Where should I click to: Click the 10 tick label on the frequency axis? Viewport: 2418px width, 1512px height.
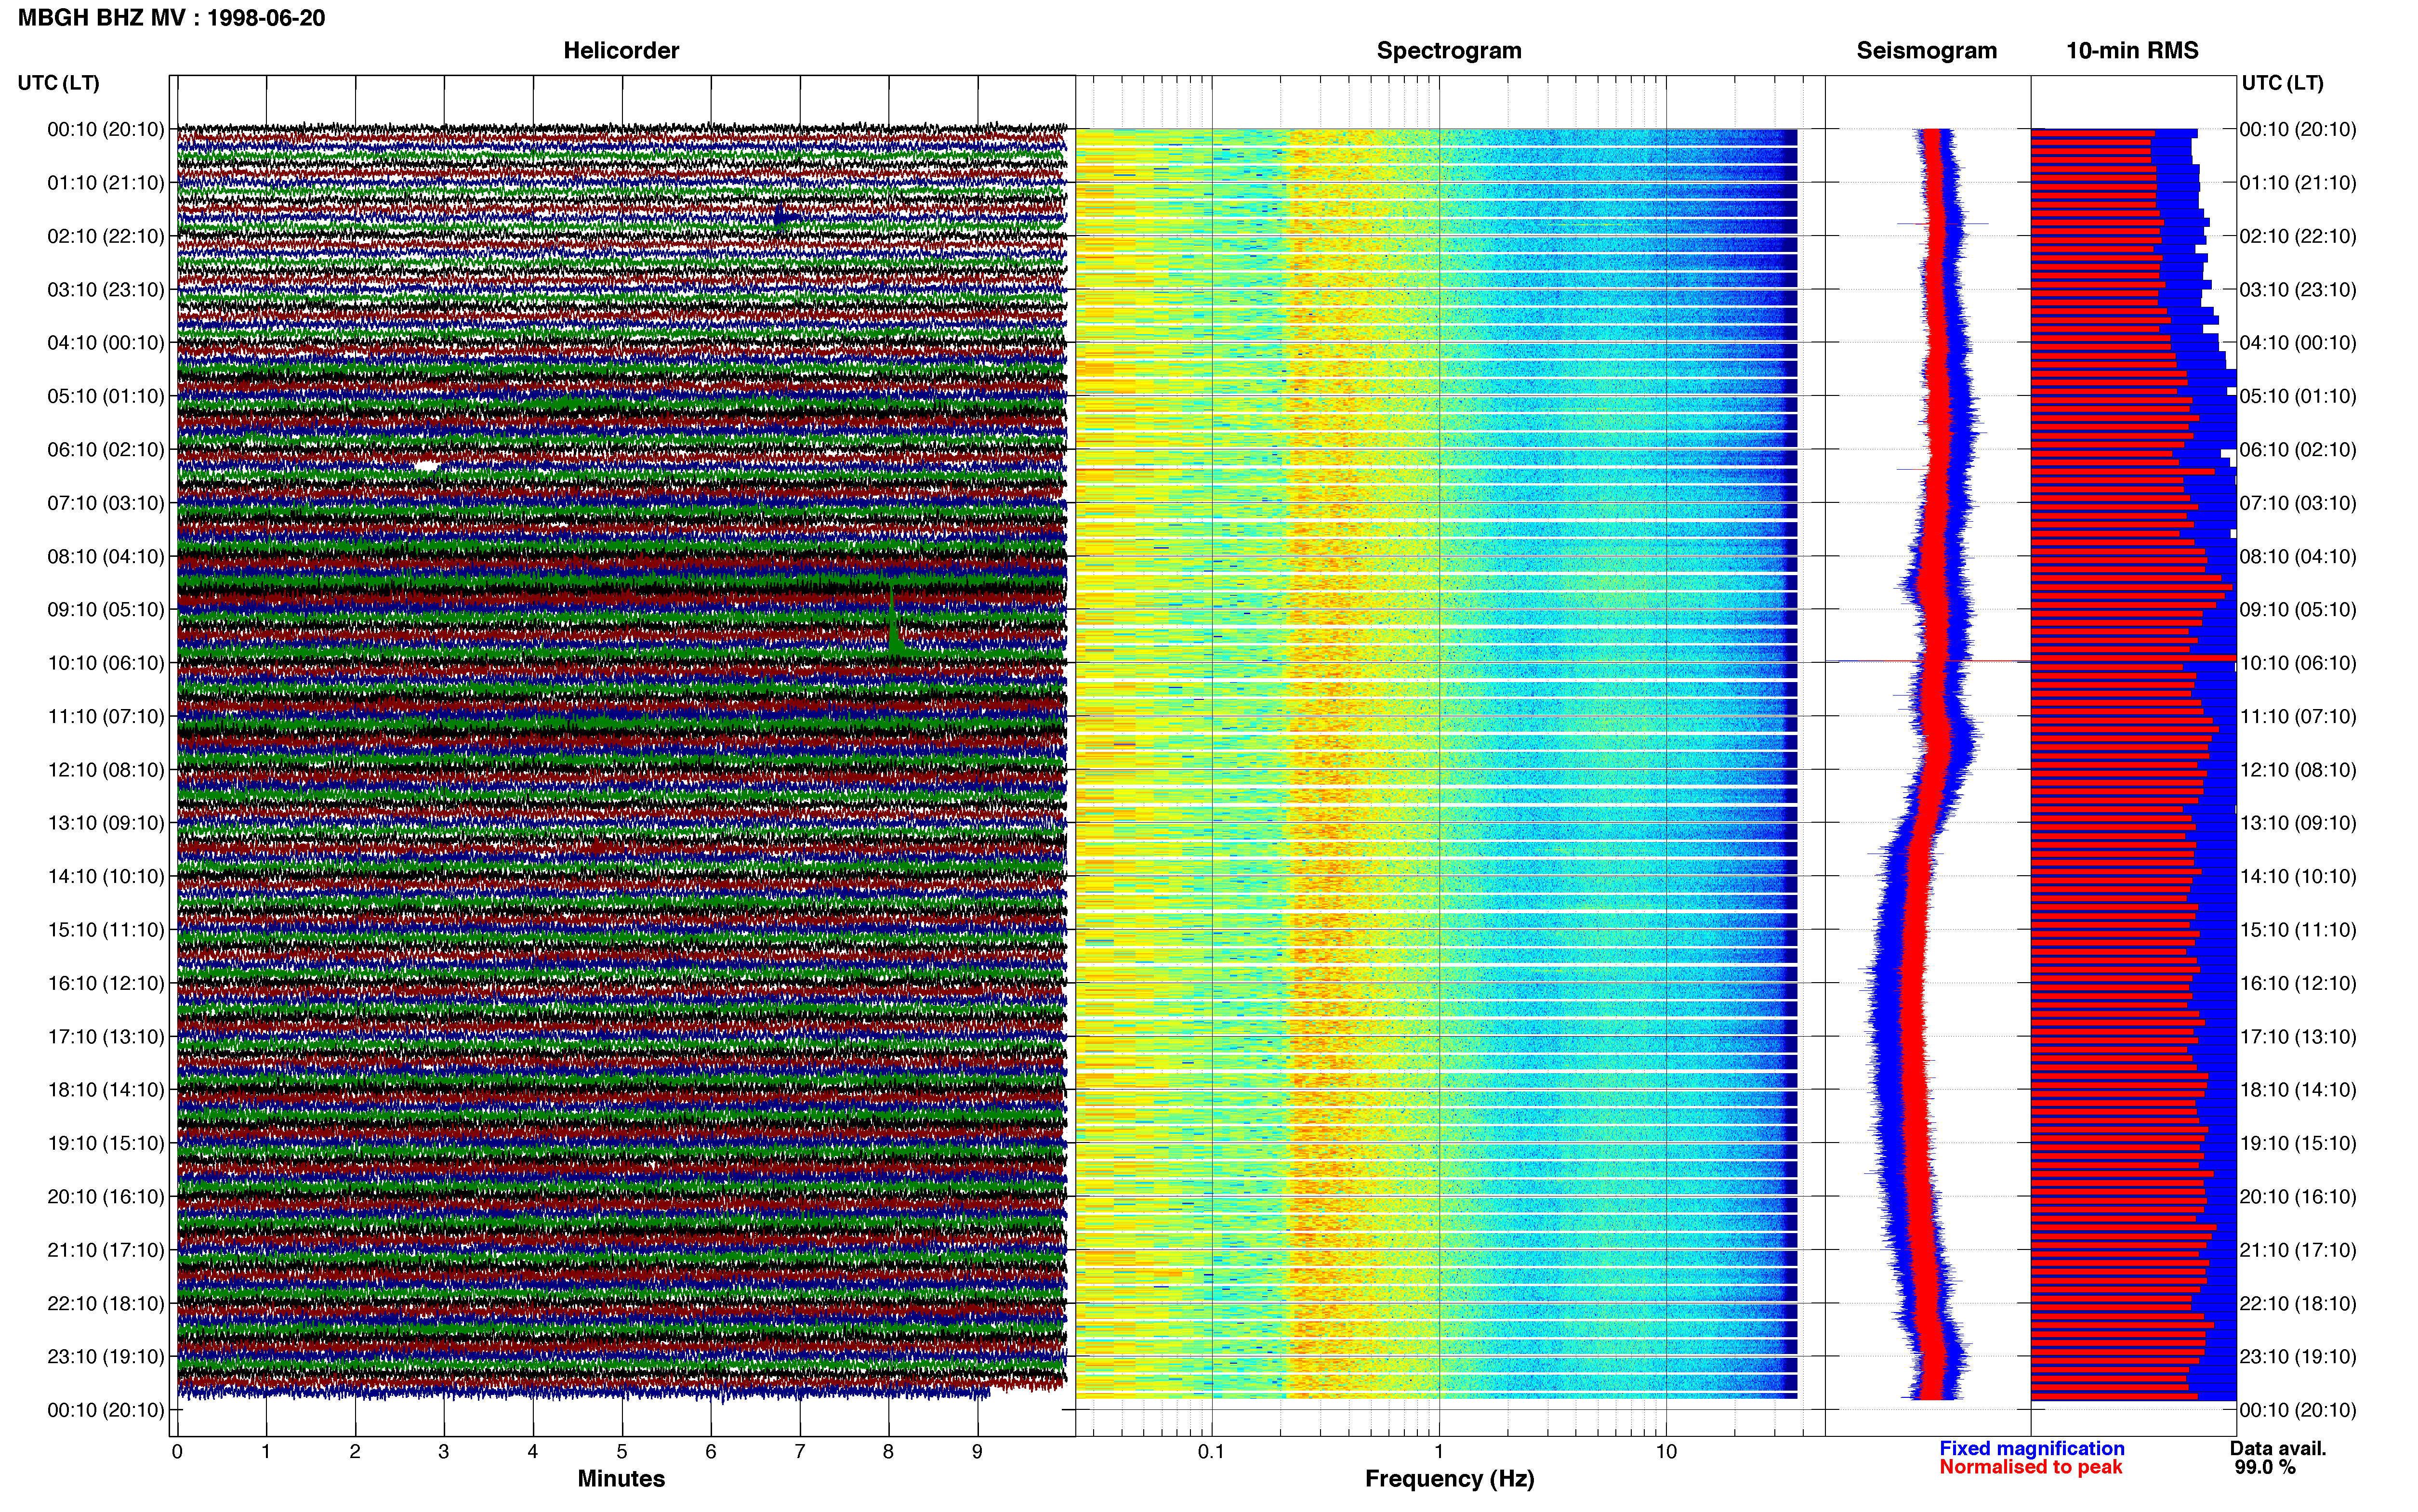[1666, 1451]
